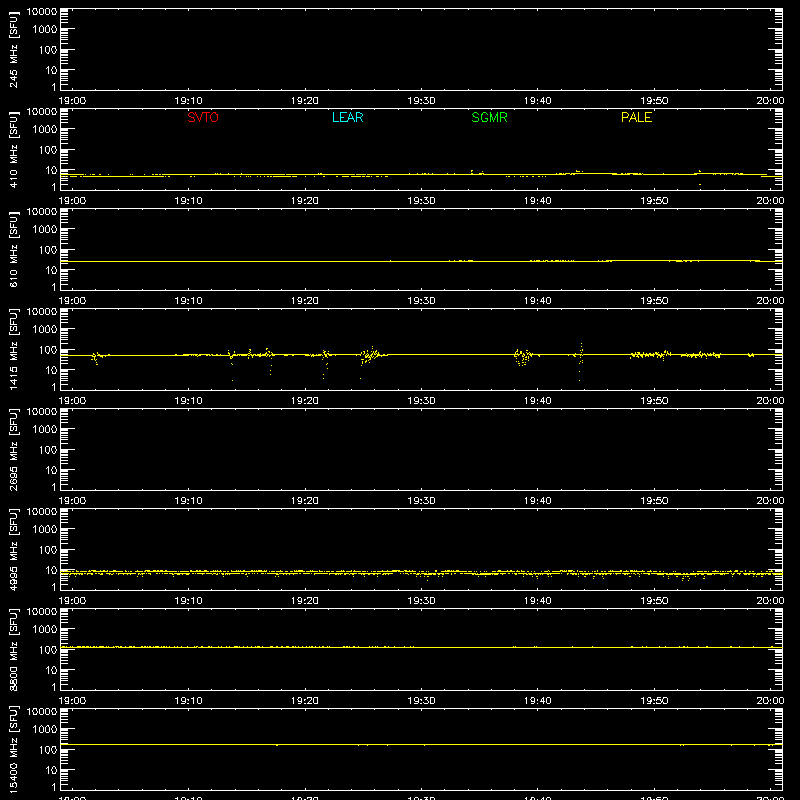
Task: Select the 410 MHz [SFU] axis label
Action: pos(14,149)
